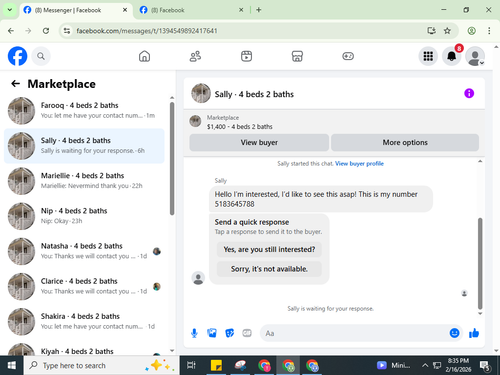
Task: Open the Facebook search icon
Action: pos(41,56)
